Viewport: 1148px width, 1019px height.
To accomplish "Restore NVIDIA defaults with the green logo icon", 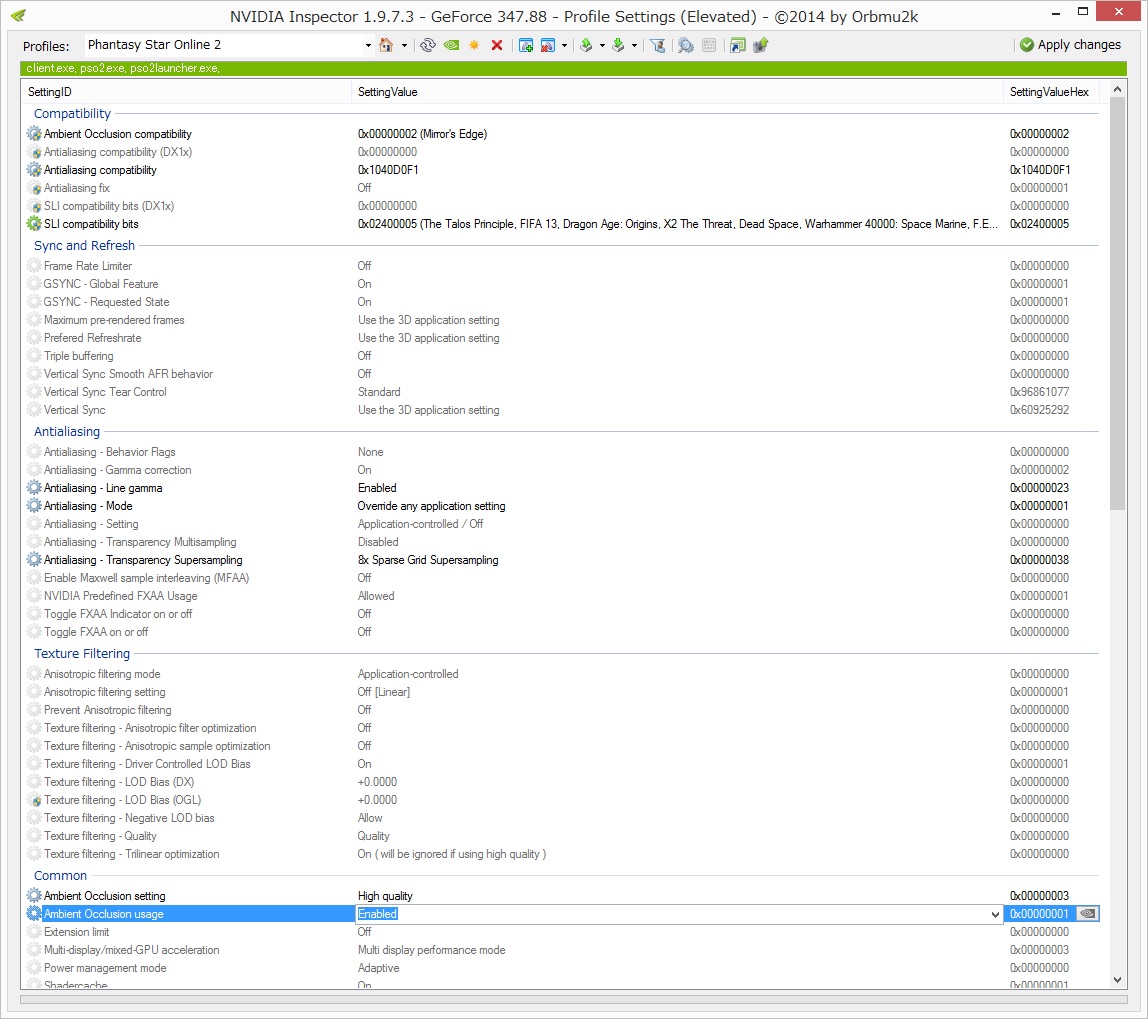I will 452,45.
